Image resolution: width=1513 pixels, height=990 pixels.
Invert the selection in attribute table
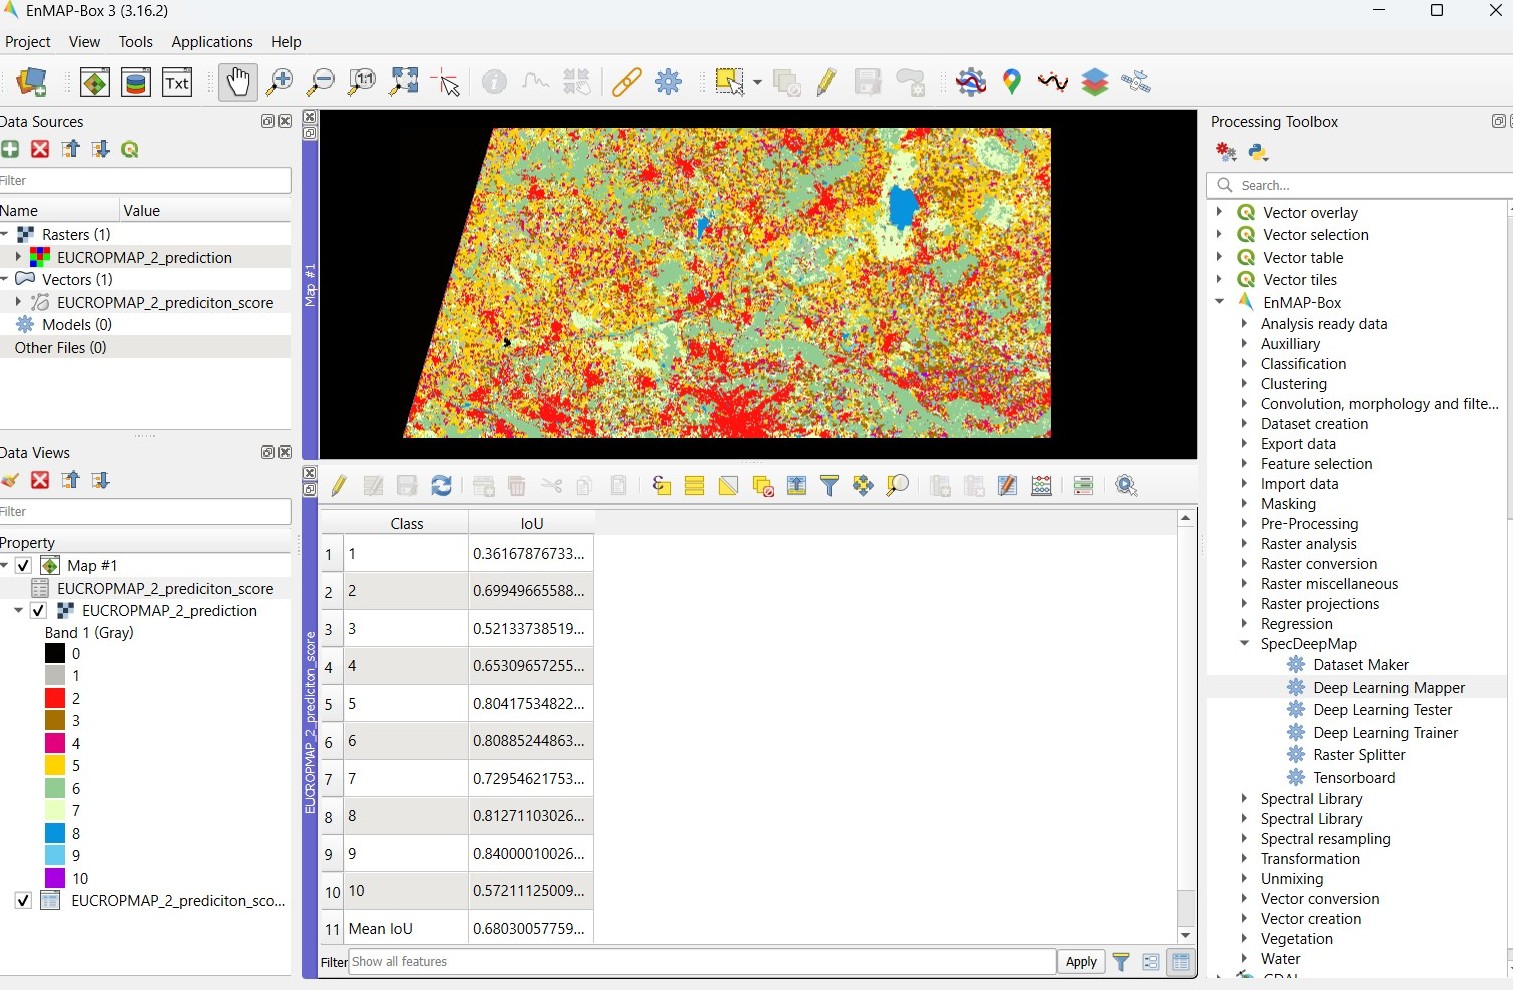(x=729, y=486)
